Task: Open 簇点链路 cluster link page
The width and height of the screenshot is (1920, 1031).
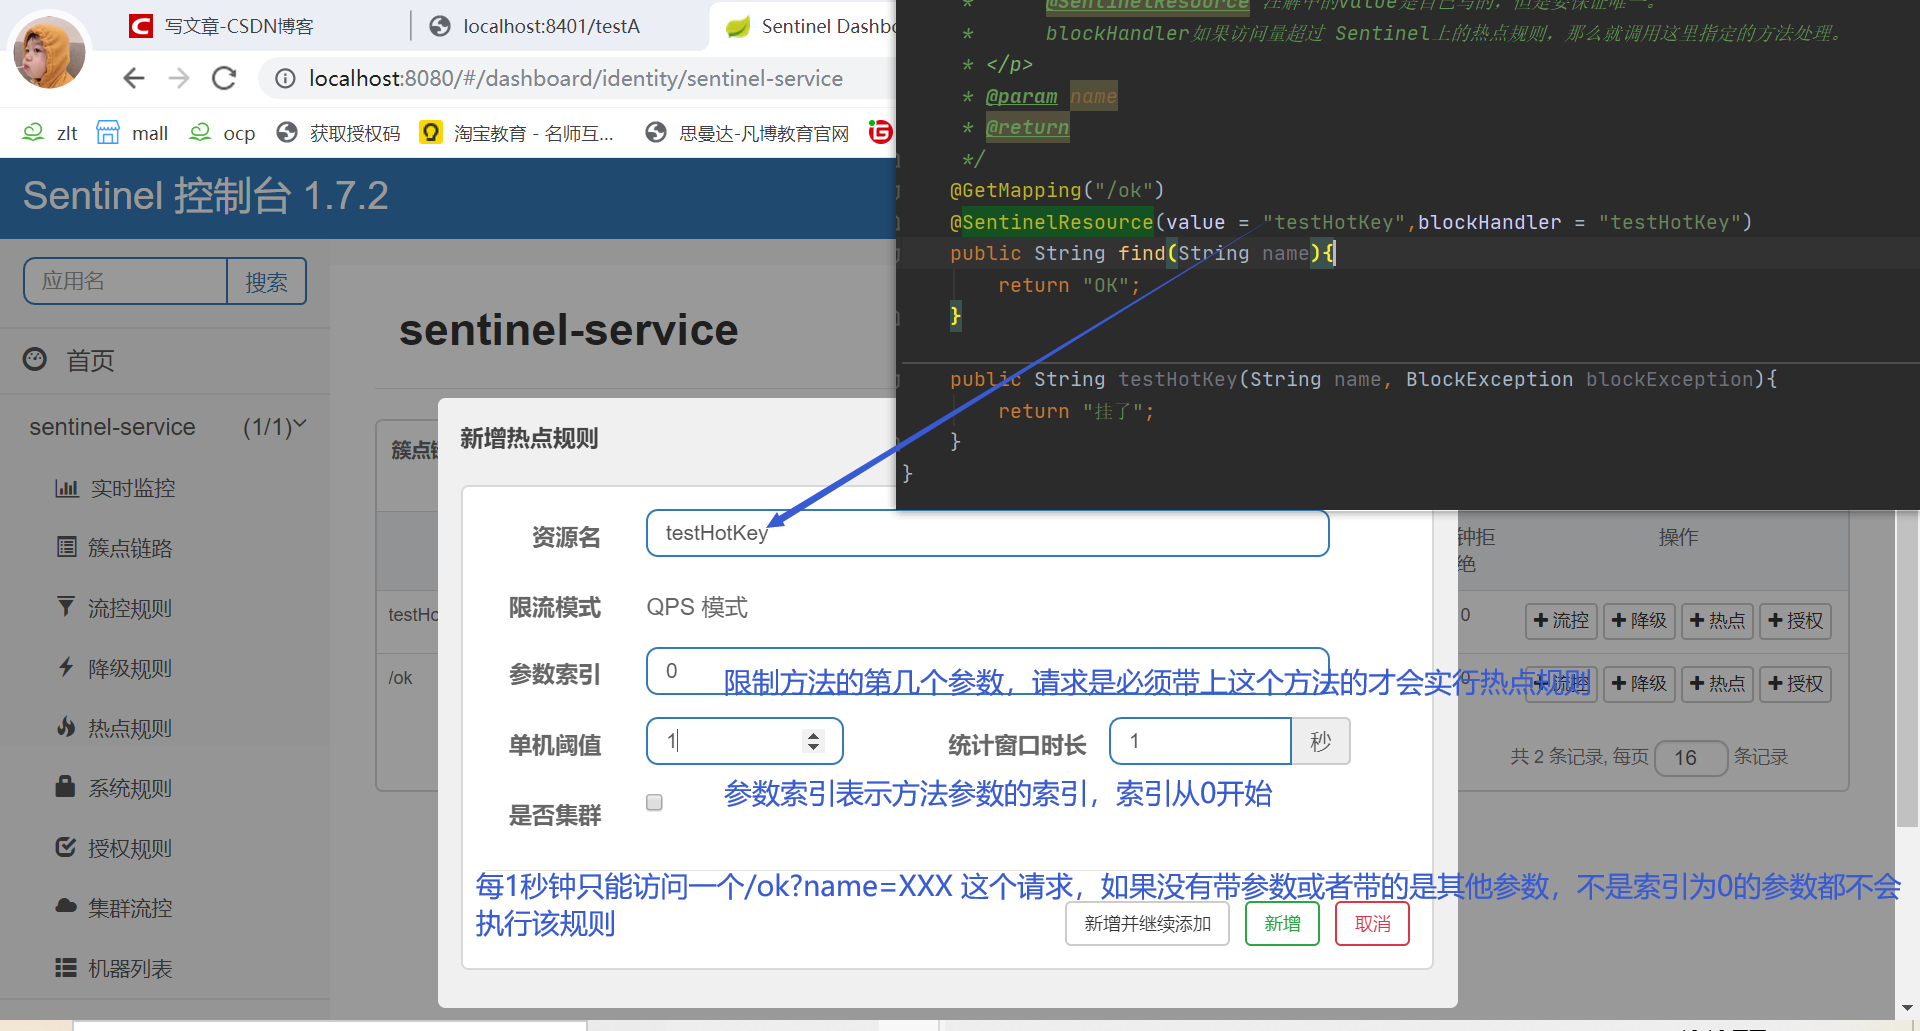Action: 131,548
